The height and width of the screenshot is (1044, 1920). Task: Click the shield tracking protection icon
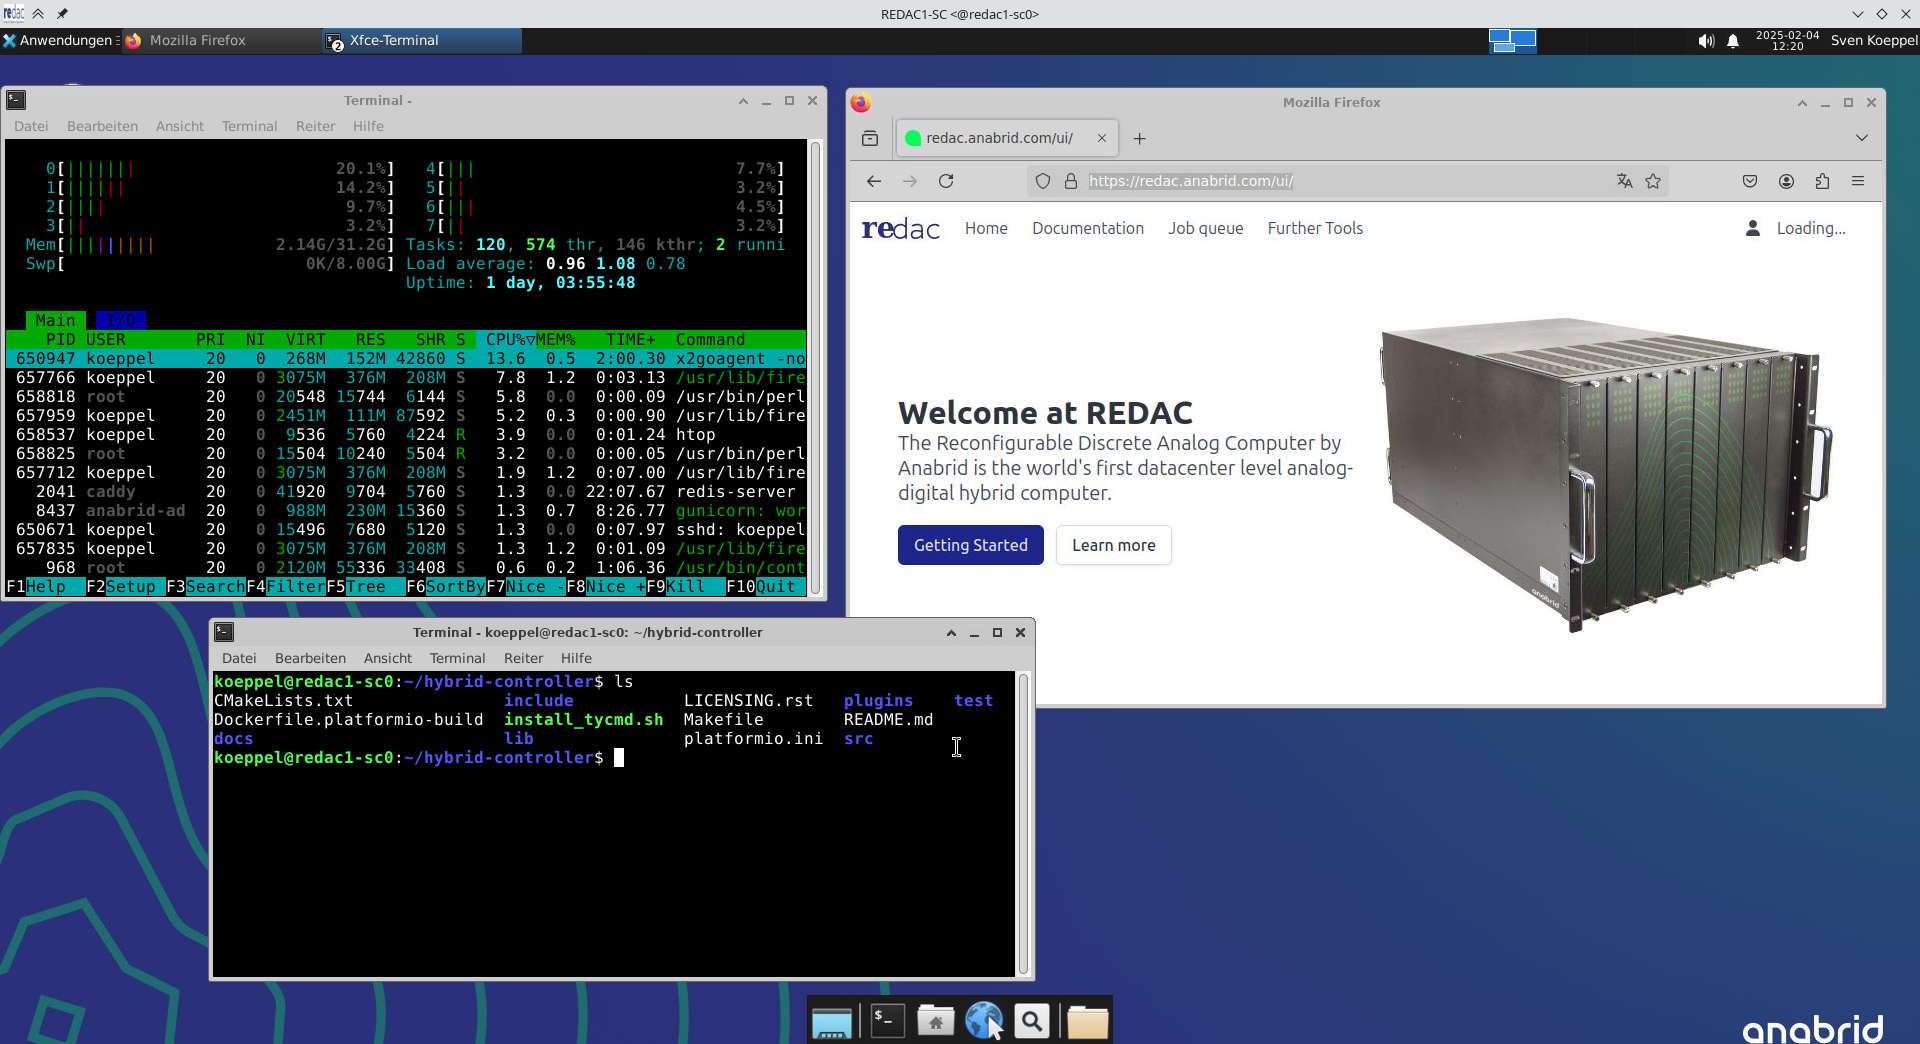click(1043, 181)
